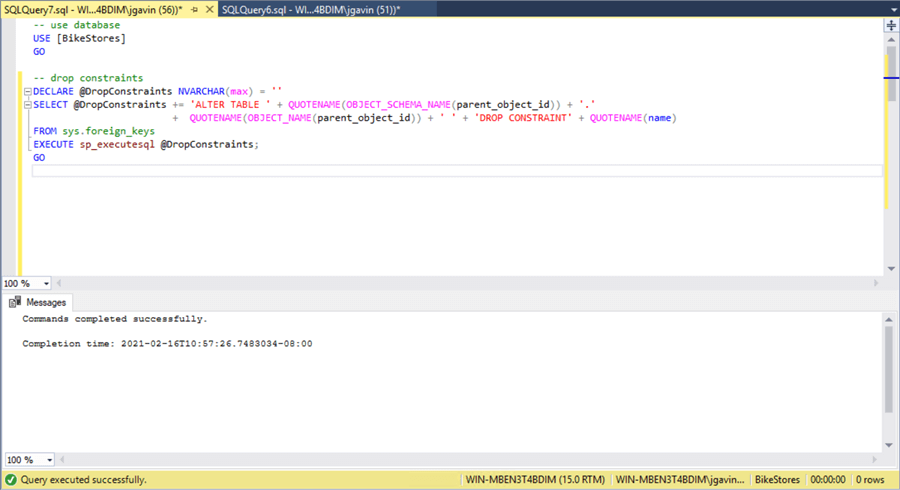Screen dimensions: 900x490
Task: Open the active files dropdown arrow
Action: point(894,10)
